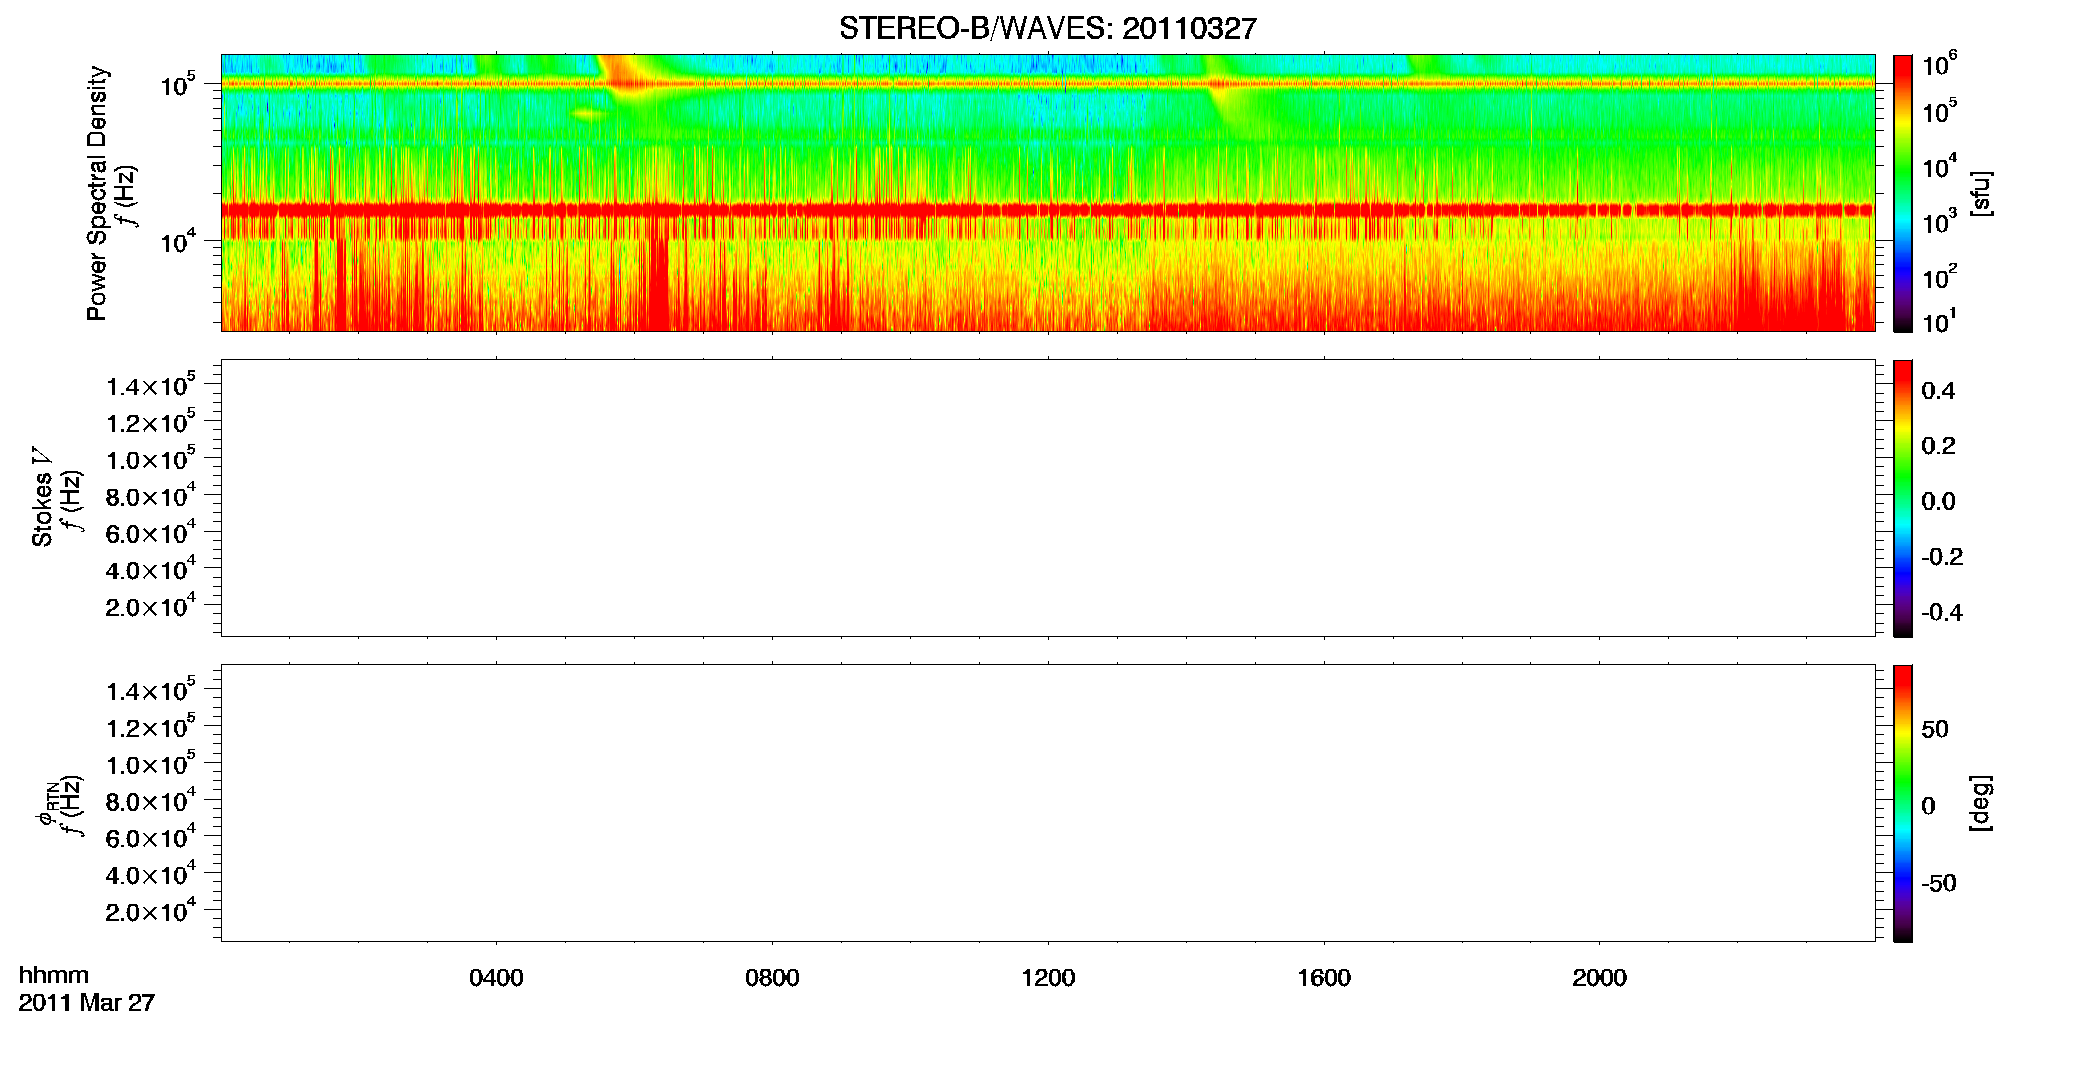Click the '0.2' Stokes V color bar value
This screenshot has height=1080, width=2096.
click(x=1938, y=446)
